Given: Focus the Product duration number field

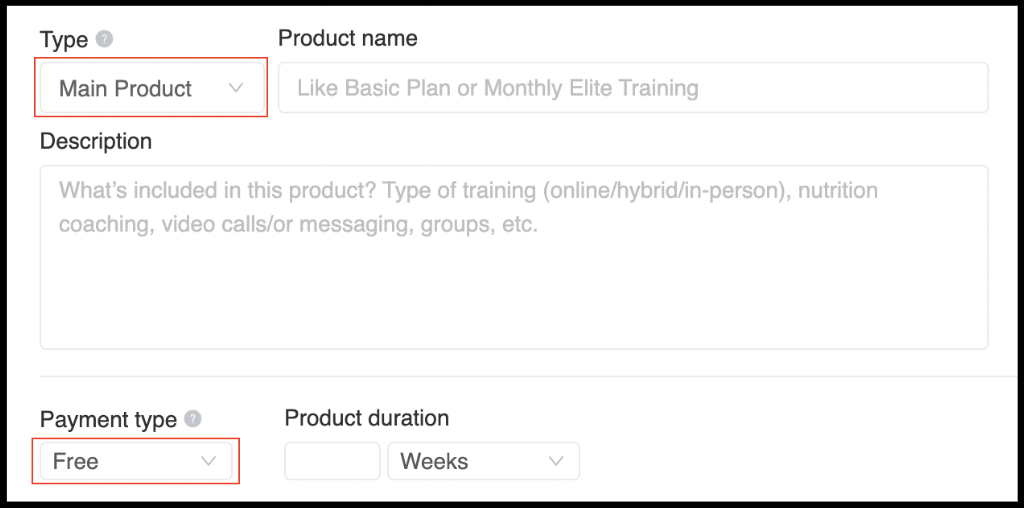Looking at the screenshot, I should (x=332, y=461).
